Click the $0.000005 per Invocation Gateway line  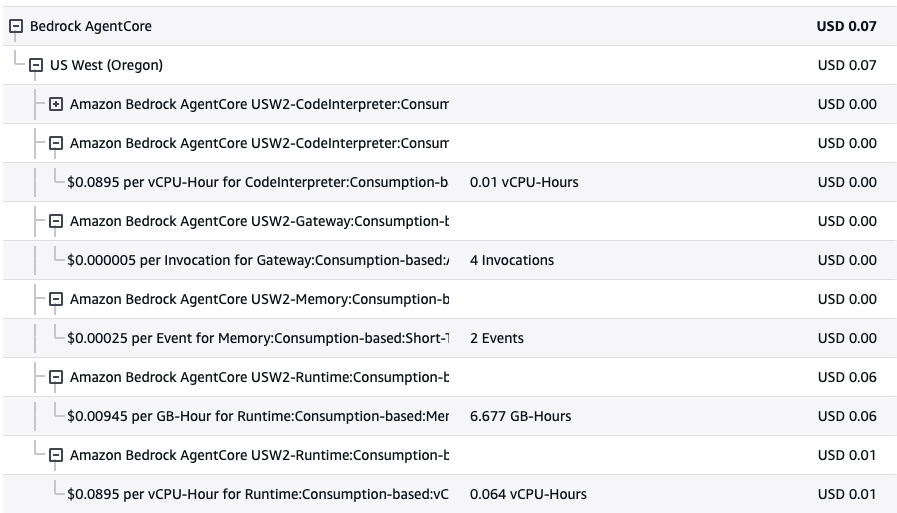(257, 261)
